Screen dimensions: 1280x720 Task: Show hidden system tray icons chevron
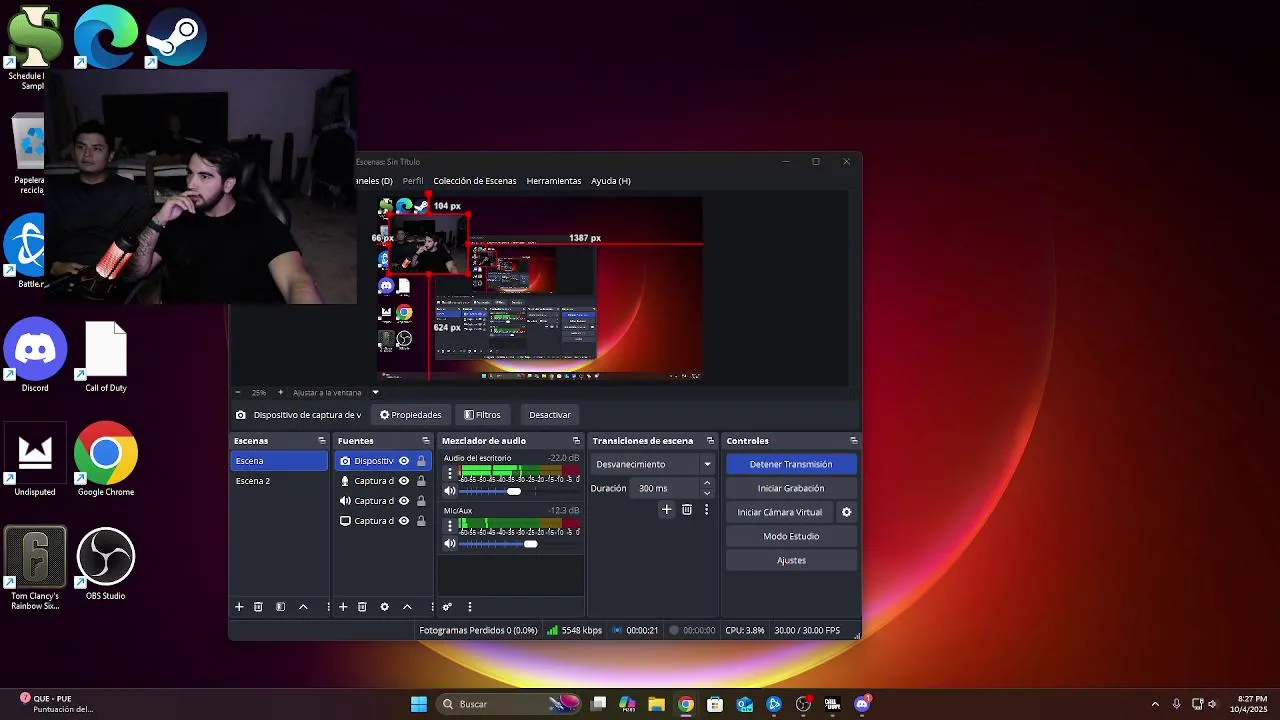coord(1155,704)
